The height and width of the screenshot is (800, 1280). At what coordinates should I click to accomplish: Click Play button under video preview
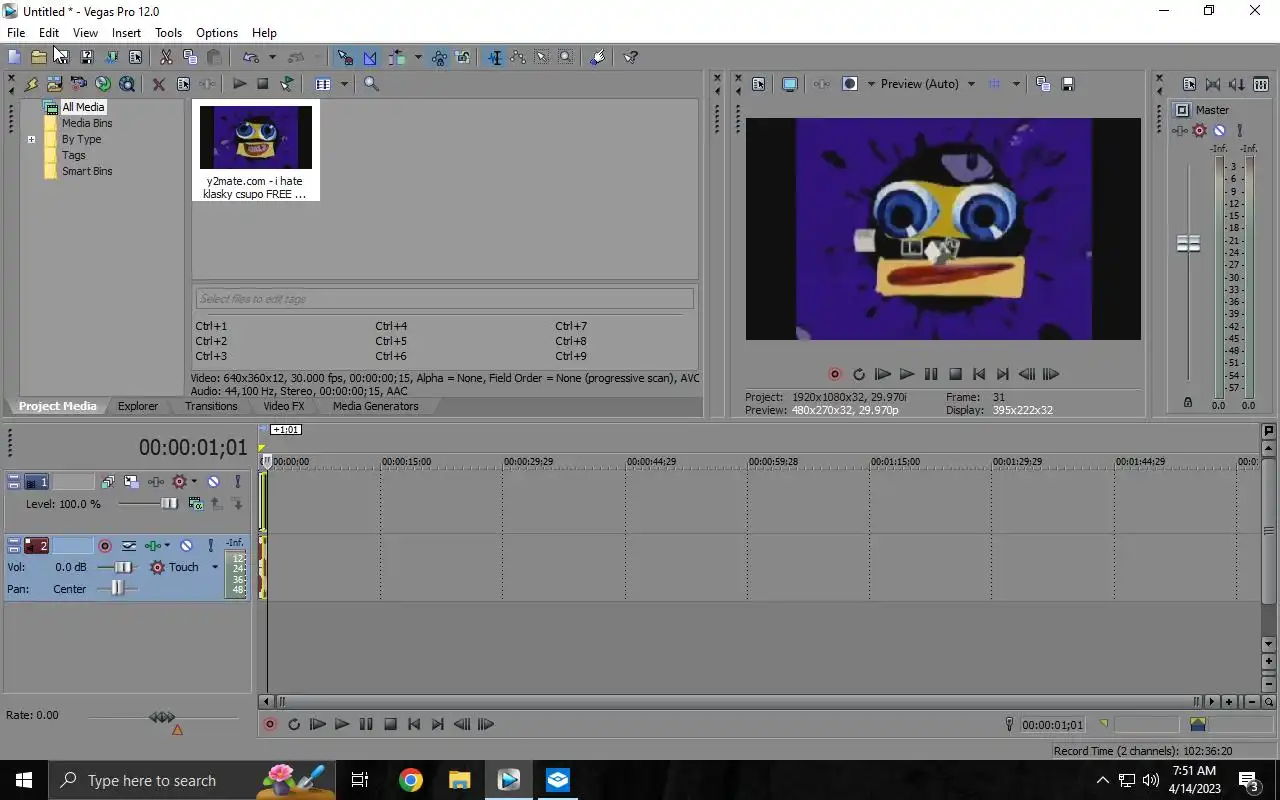[x=907, y=374]
